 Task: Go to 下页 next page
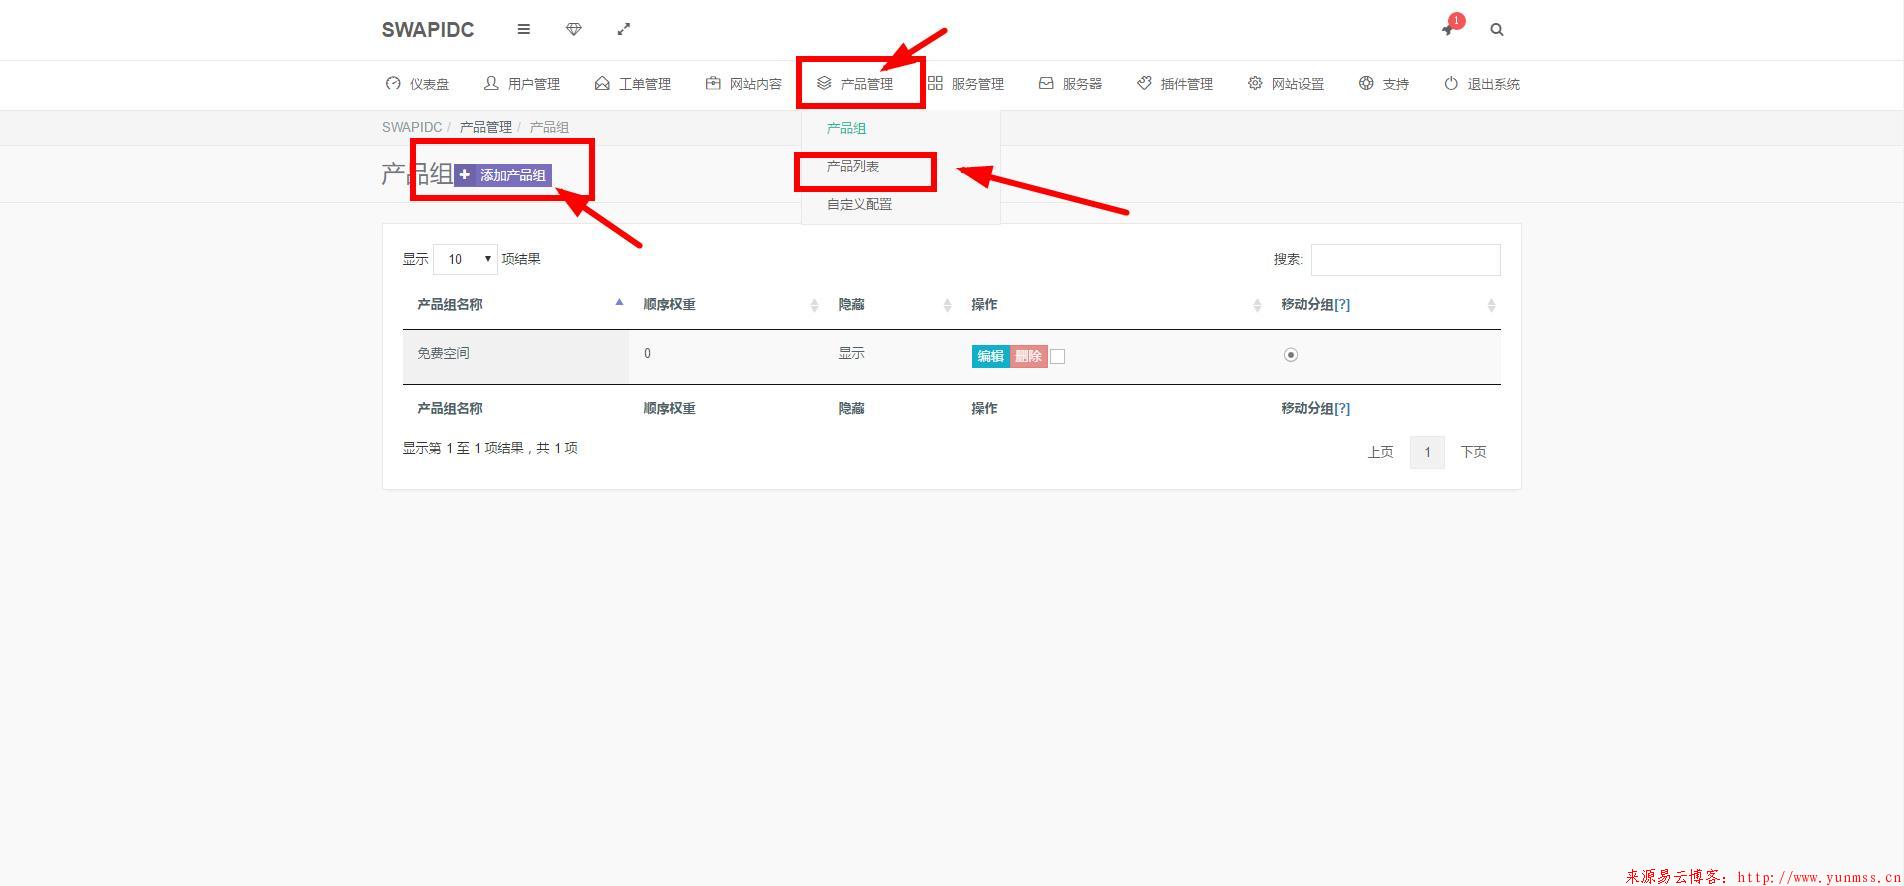click(1473, 452)
